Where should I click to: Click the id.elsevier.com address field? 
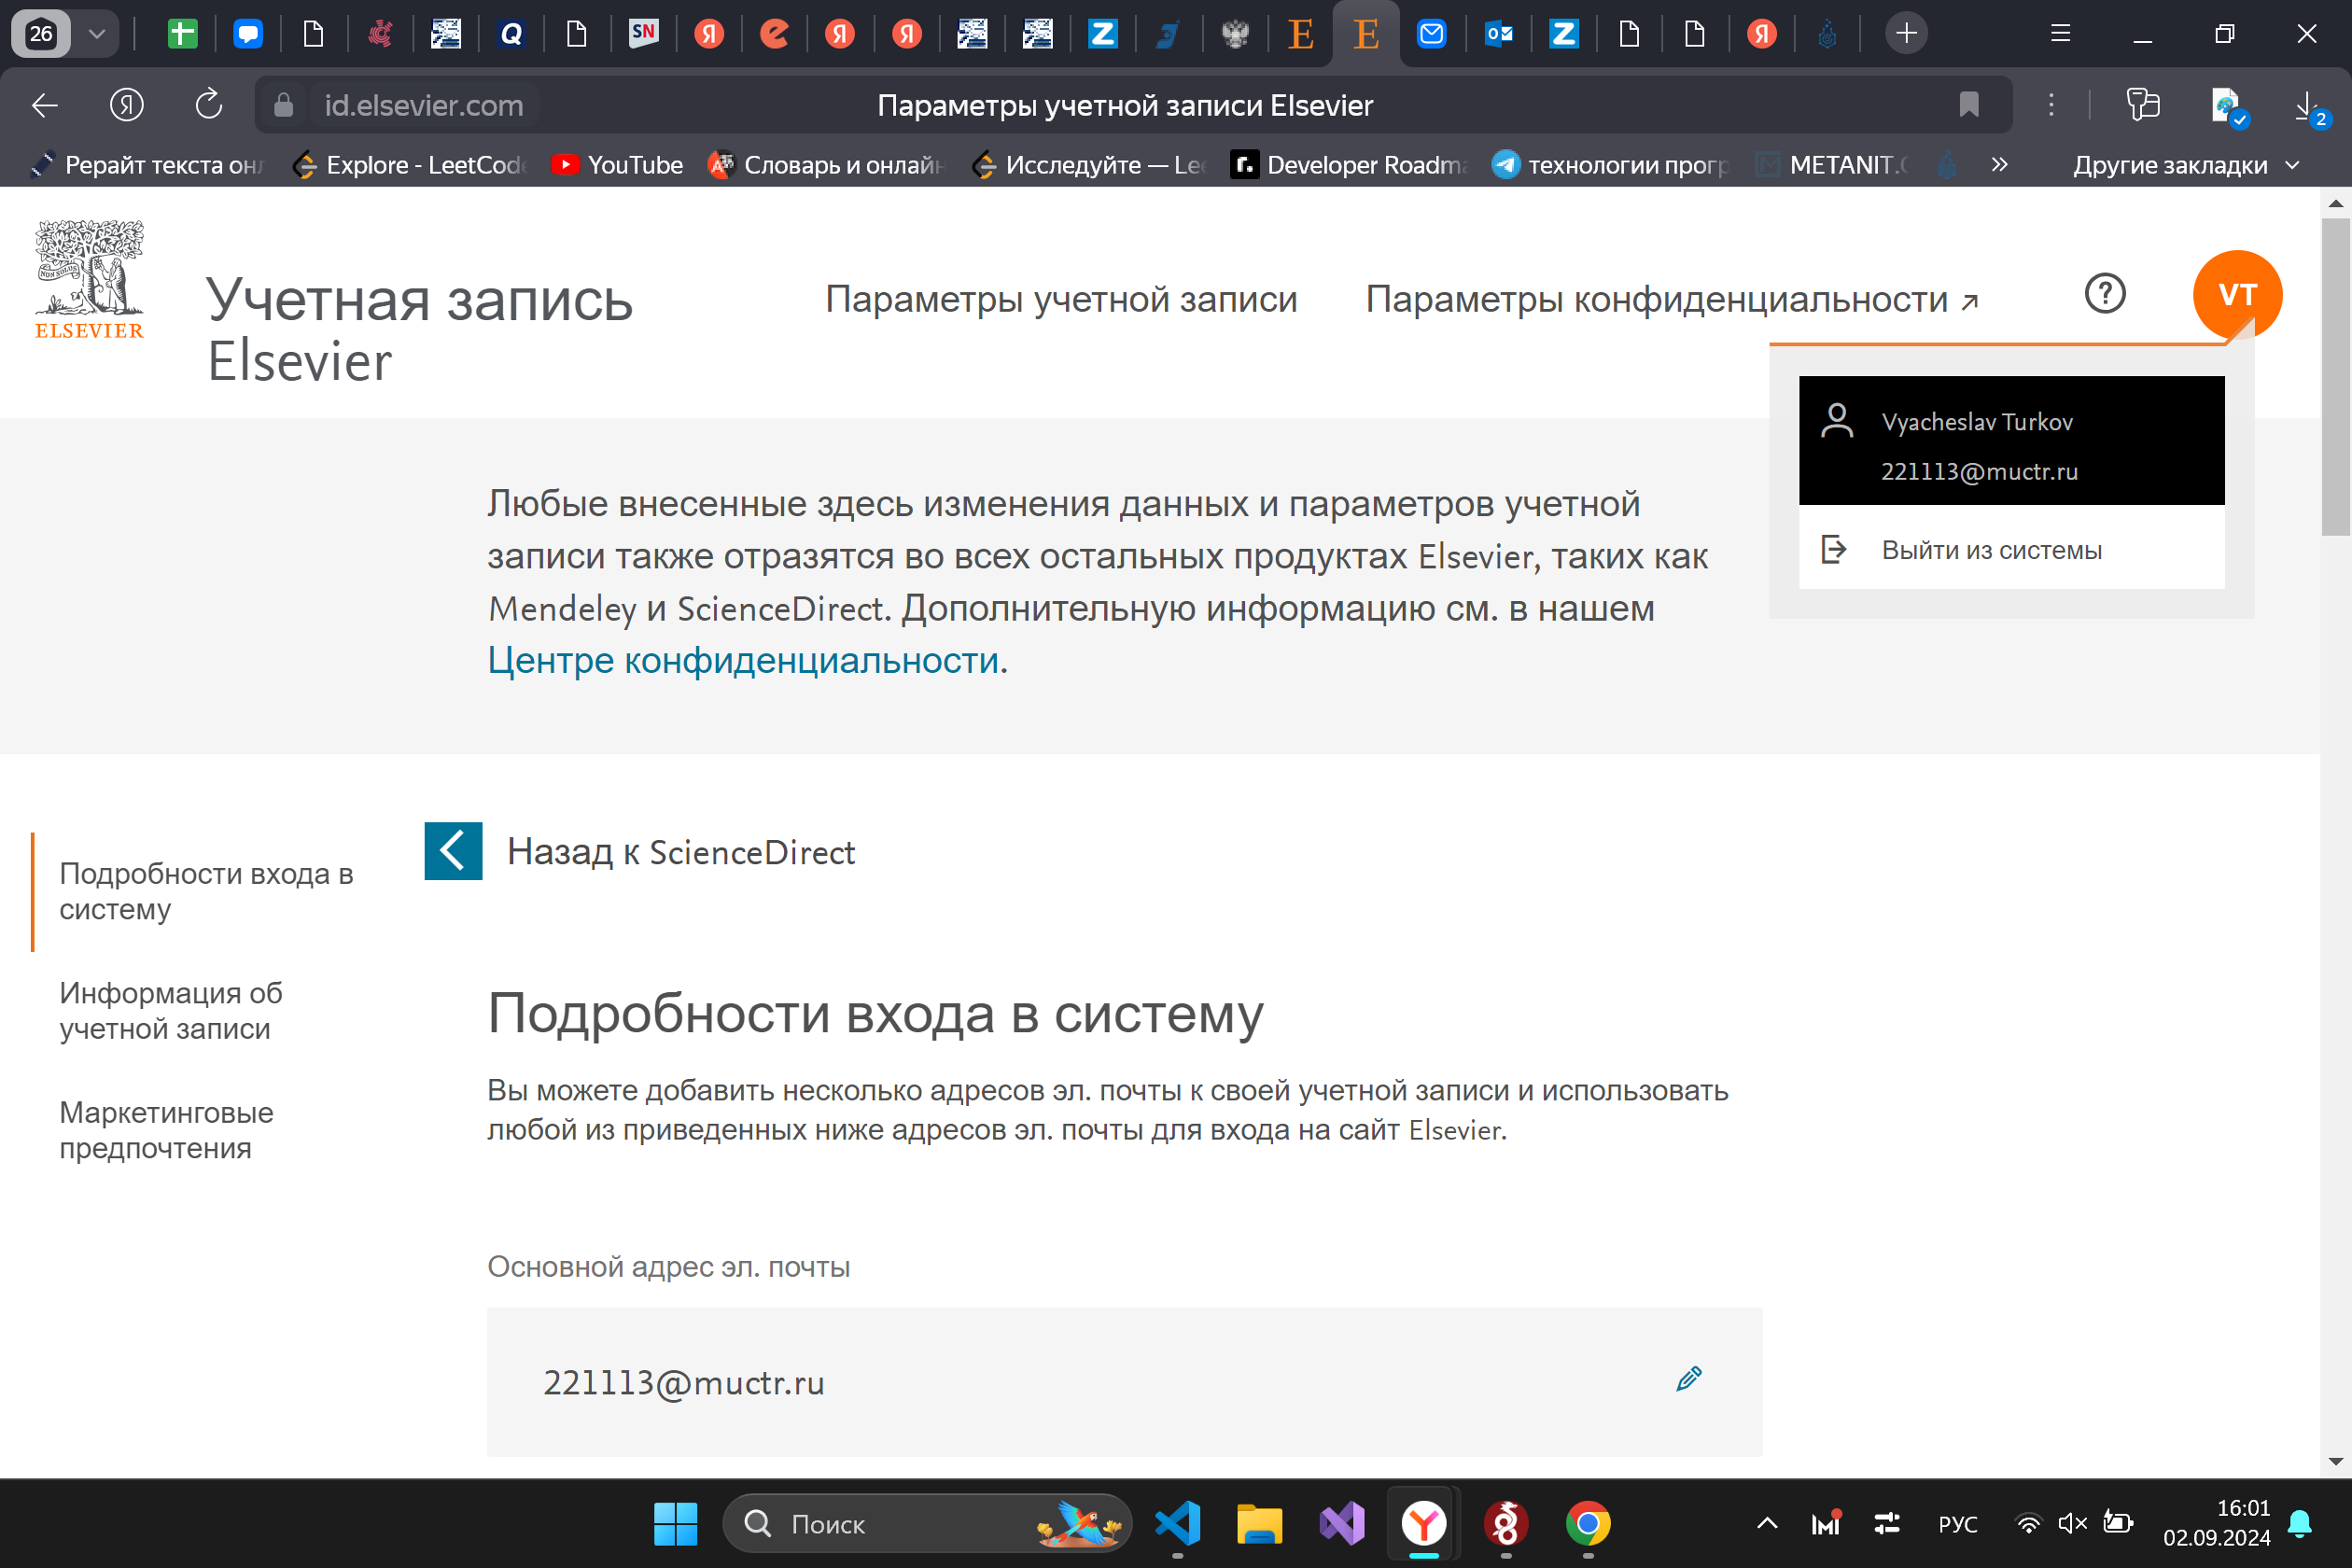click(x=423, y=105)
